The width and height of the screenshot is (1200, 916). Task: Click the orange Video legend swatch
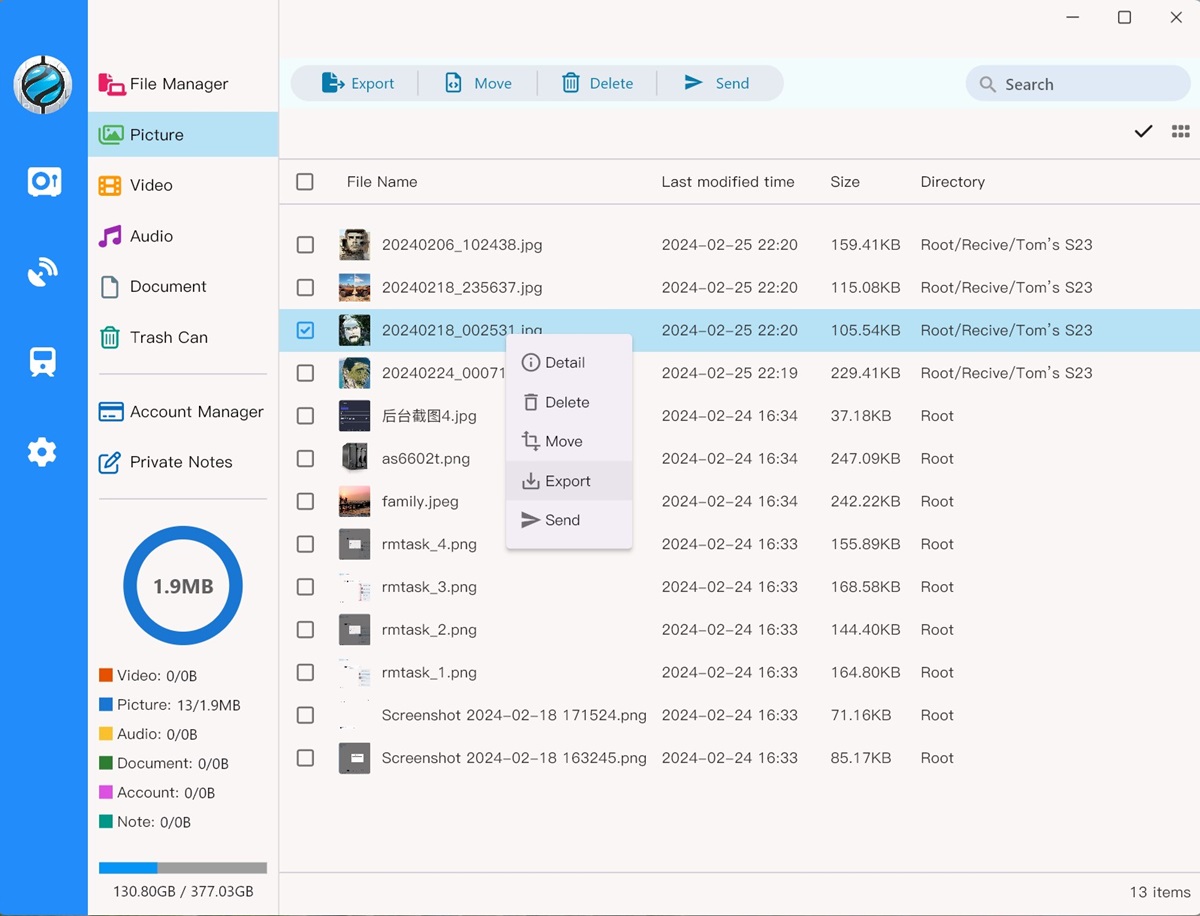(105, 676)
